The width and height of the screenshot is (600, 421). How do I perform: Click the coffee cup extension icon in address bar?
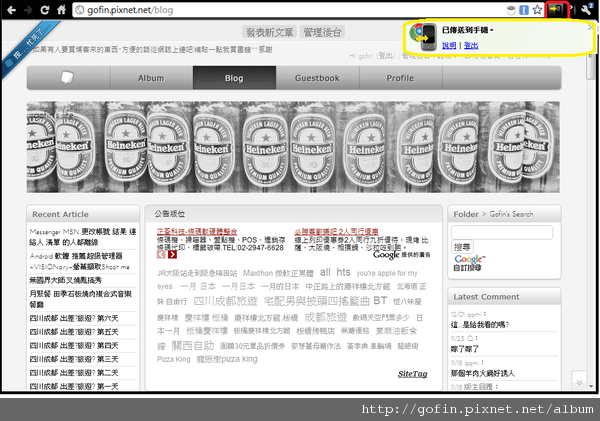tap(511, 10)
